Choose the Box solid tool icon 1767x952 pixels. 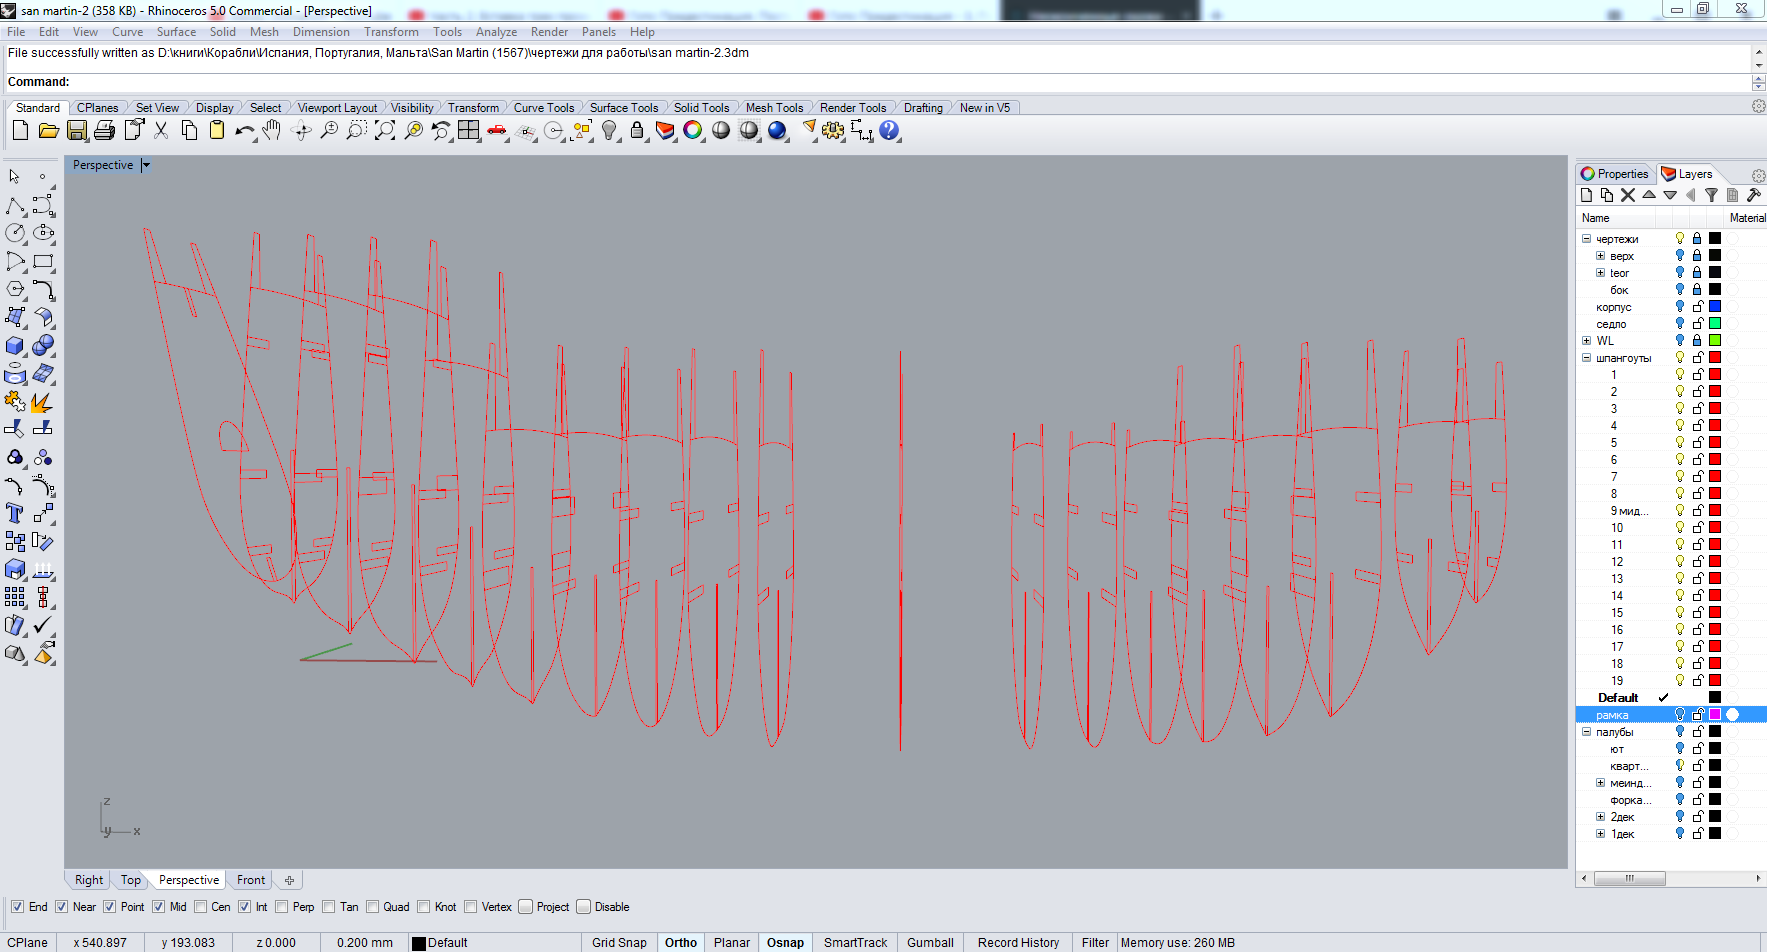pyautogui.click(x=15, y=346)
